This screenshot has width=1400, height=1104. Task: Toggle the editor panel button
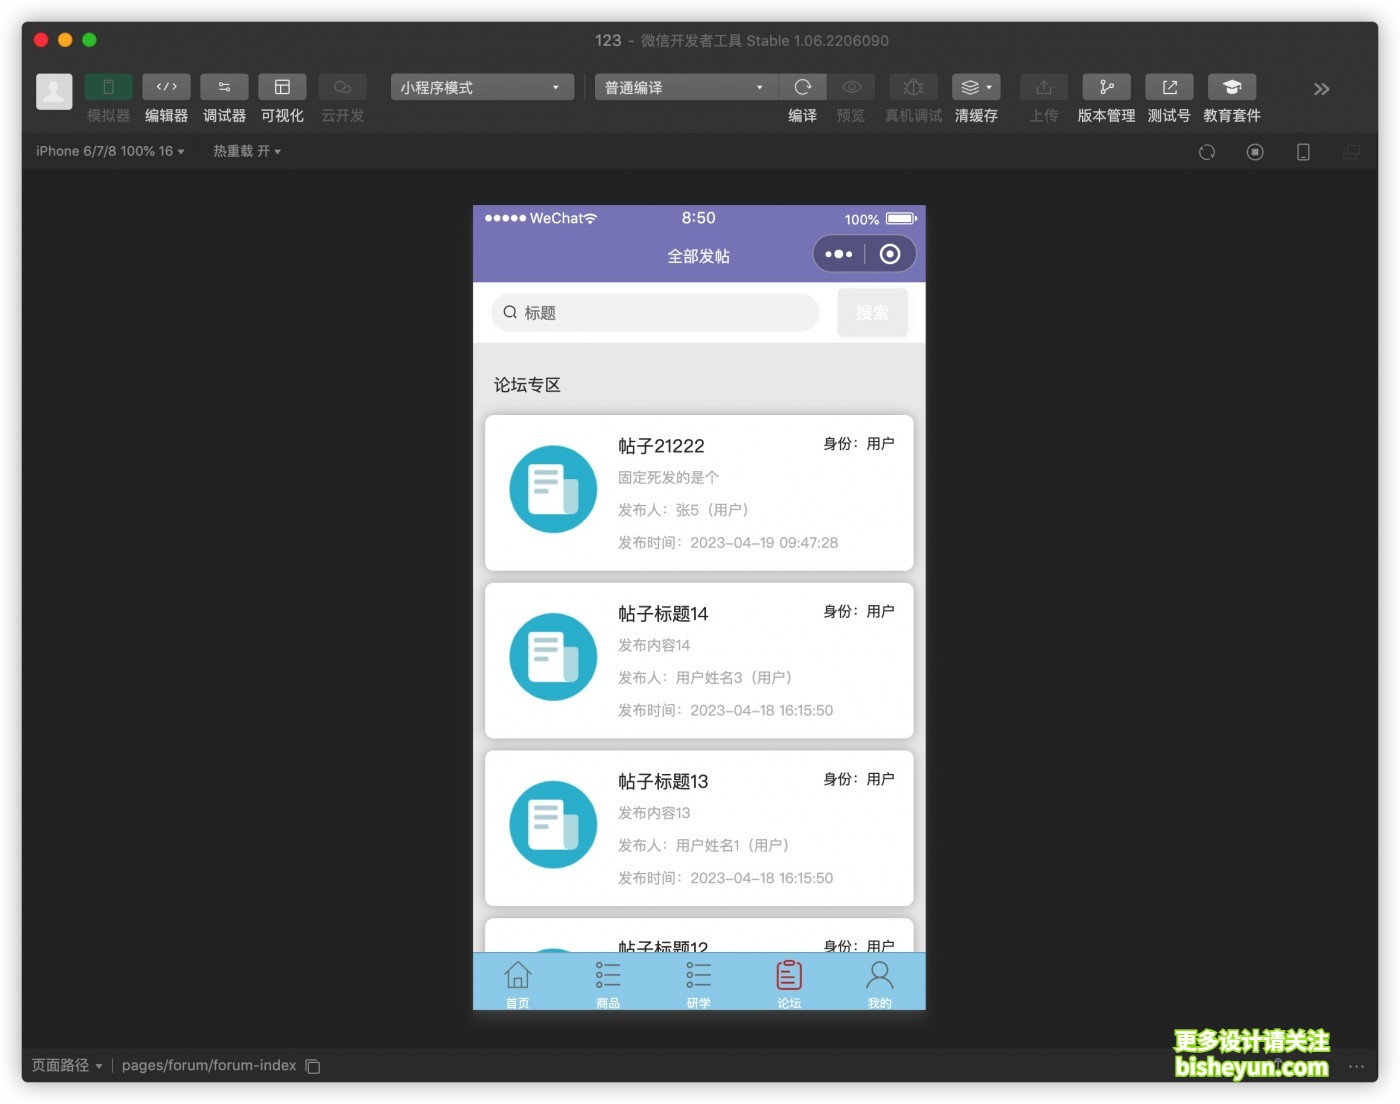tap(166, 87)
